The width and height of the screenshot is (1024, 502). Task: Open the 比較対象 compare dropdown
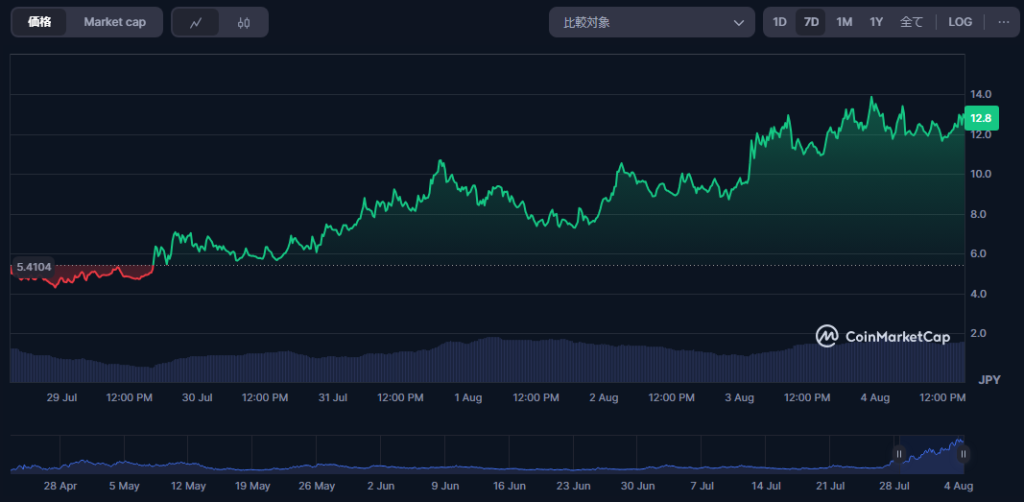click(x=652, y=23)
